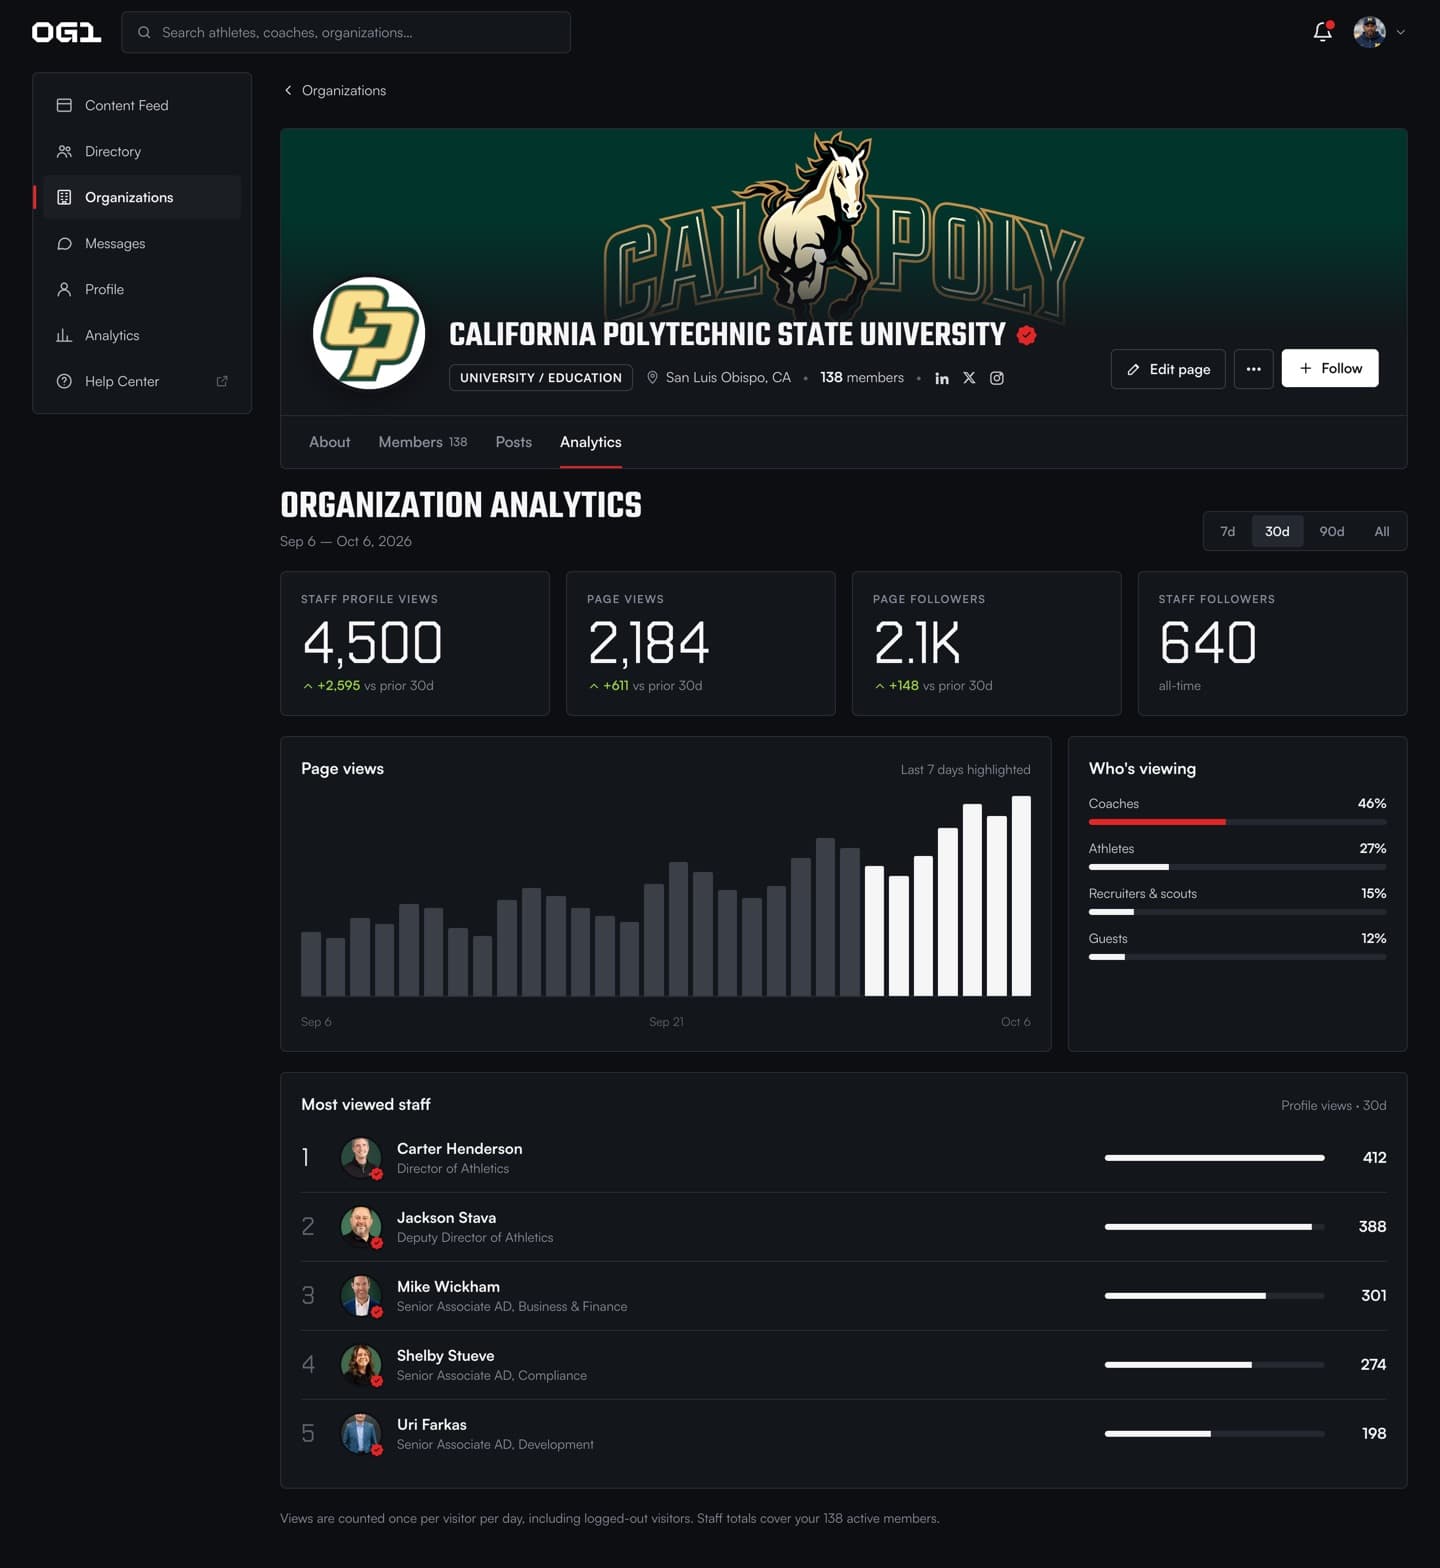The height and width of the screenshot is (1568, 1440).
Task: Click Uri Farkas's name
Action: [432, 1424]
